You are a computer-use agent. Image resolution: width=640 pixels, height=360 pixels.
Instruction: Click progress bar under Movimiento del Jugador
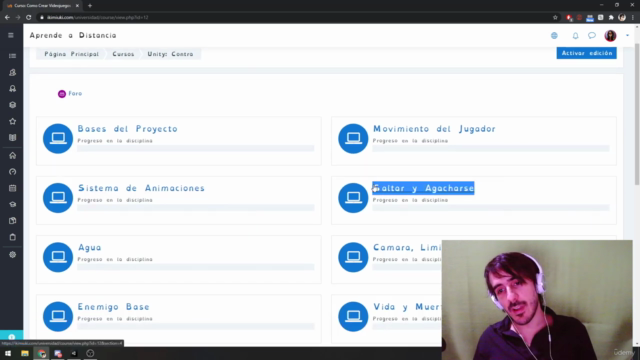coord(491,149)
